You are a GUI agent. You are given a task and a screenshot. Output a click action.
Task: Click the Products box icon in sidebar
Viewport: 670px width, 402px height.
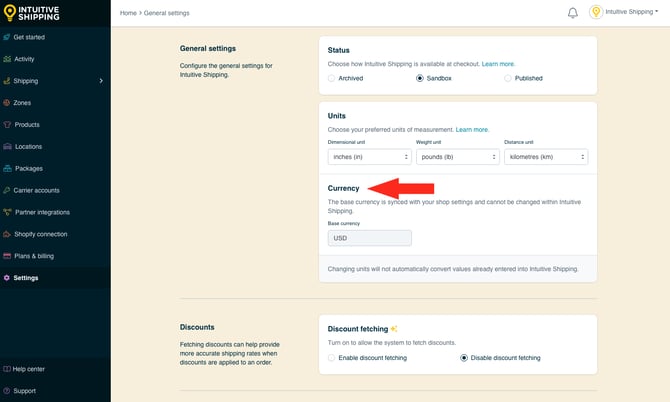tap(8, 125)
